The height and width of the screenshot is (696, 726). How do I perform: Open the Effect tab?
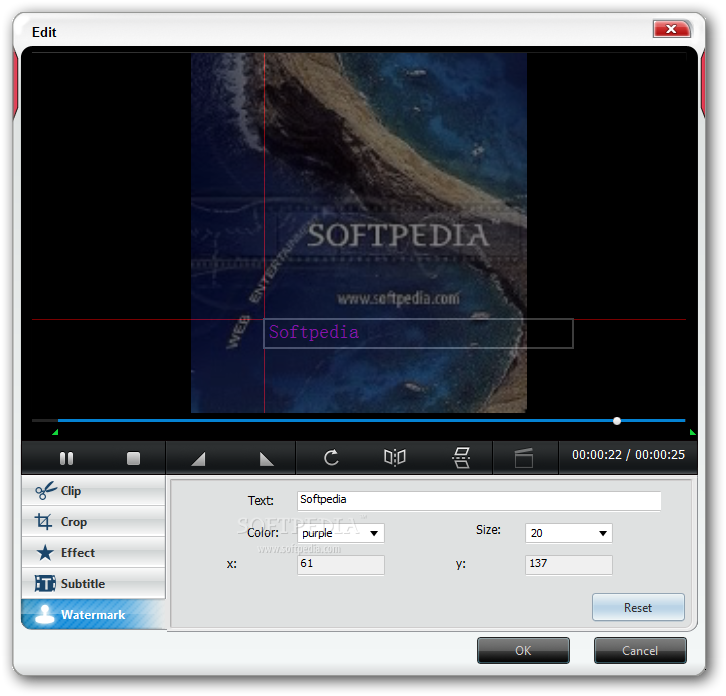93,552
